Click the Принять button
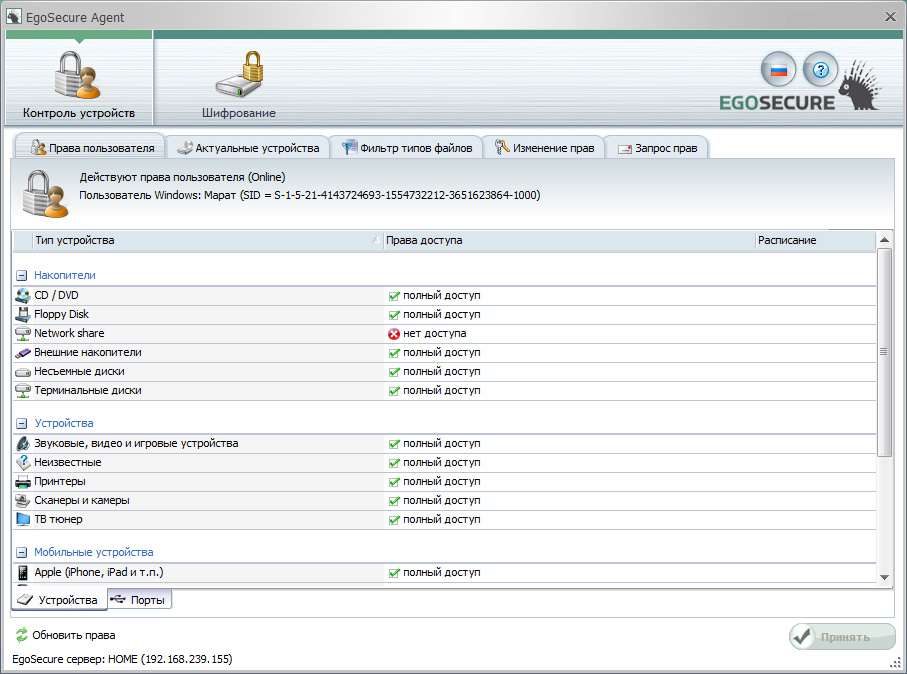907x674 pixels. tap(842, 637)
